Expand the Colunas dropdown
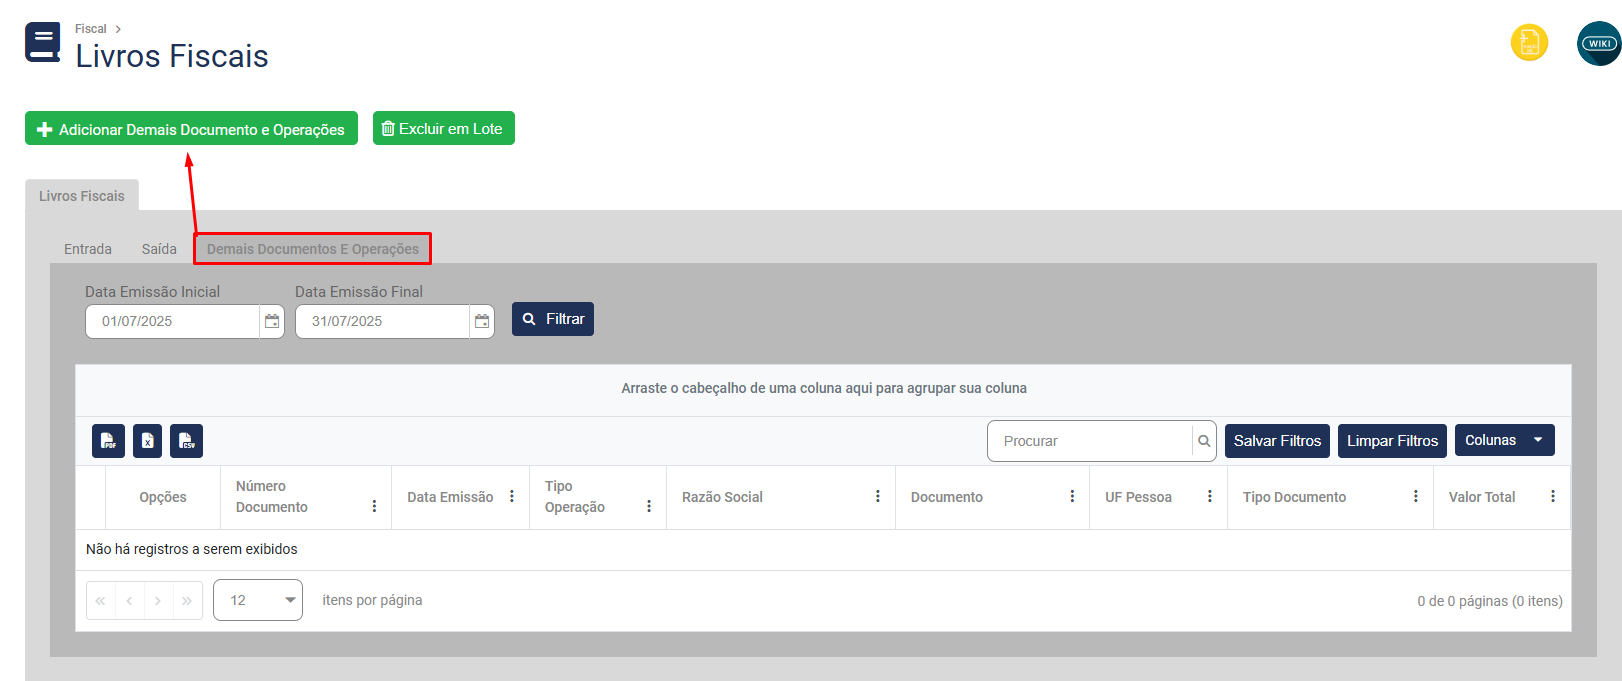 pos(1504,440)
